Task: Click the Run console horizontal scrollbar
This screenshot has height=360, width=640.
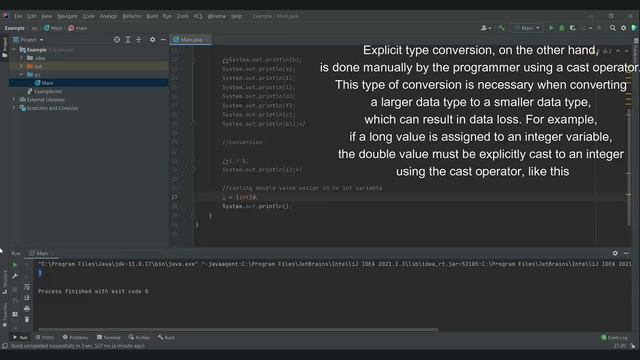Action: click(x=238, y=329)
